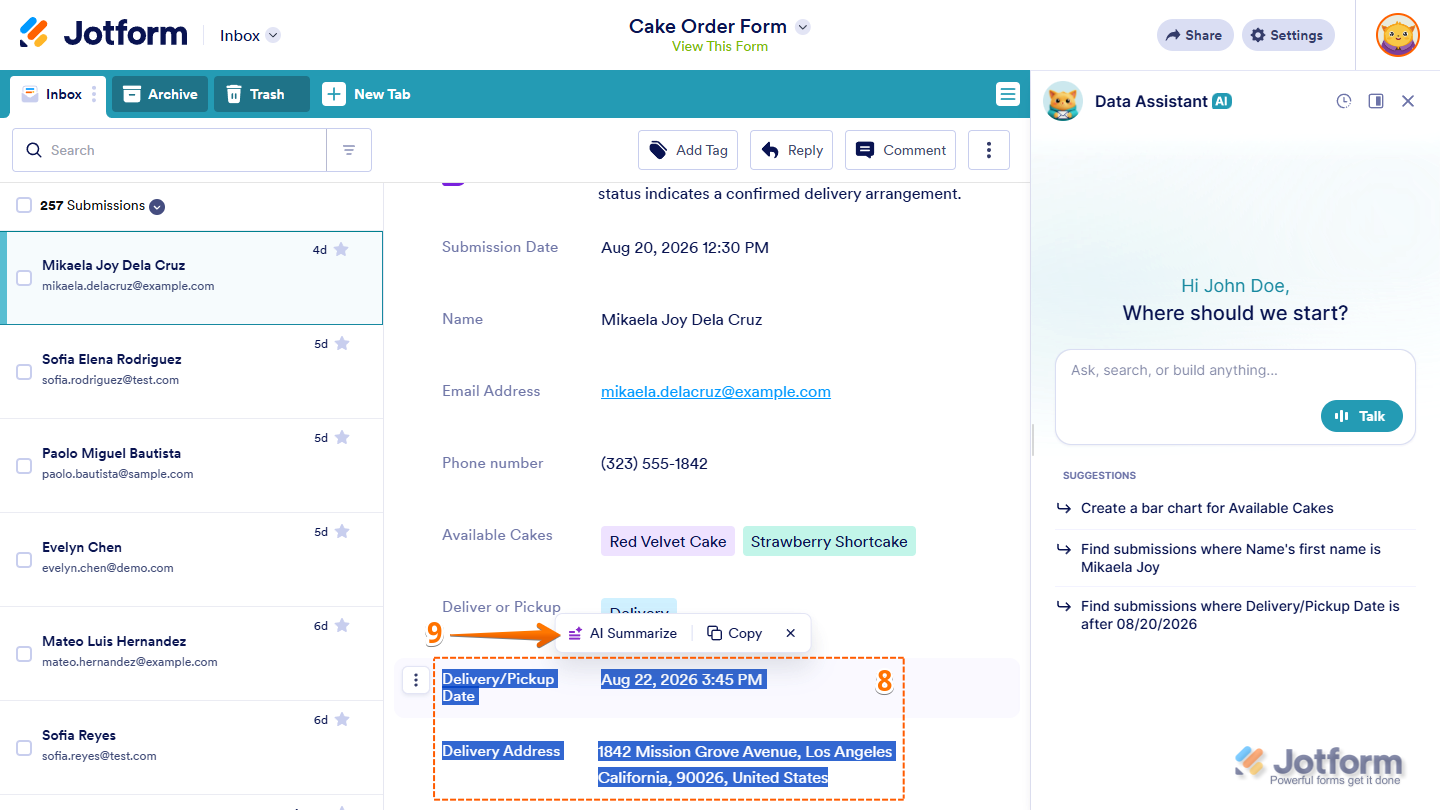1440x810 pixels.
Task: Add a Comment
Action: (x=900, y=150)
